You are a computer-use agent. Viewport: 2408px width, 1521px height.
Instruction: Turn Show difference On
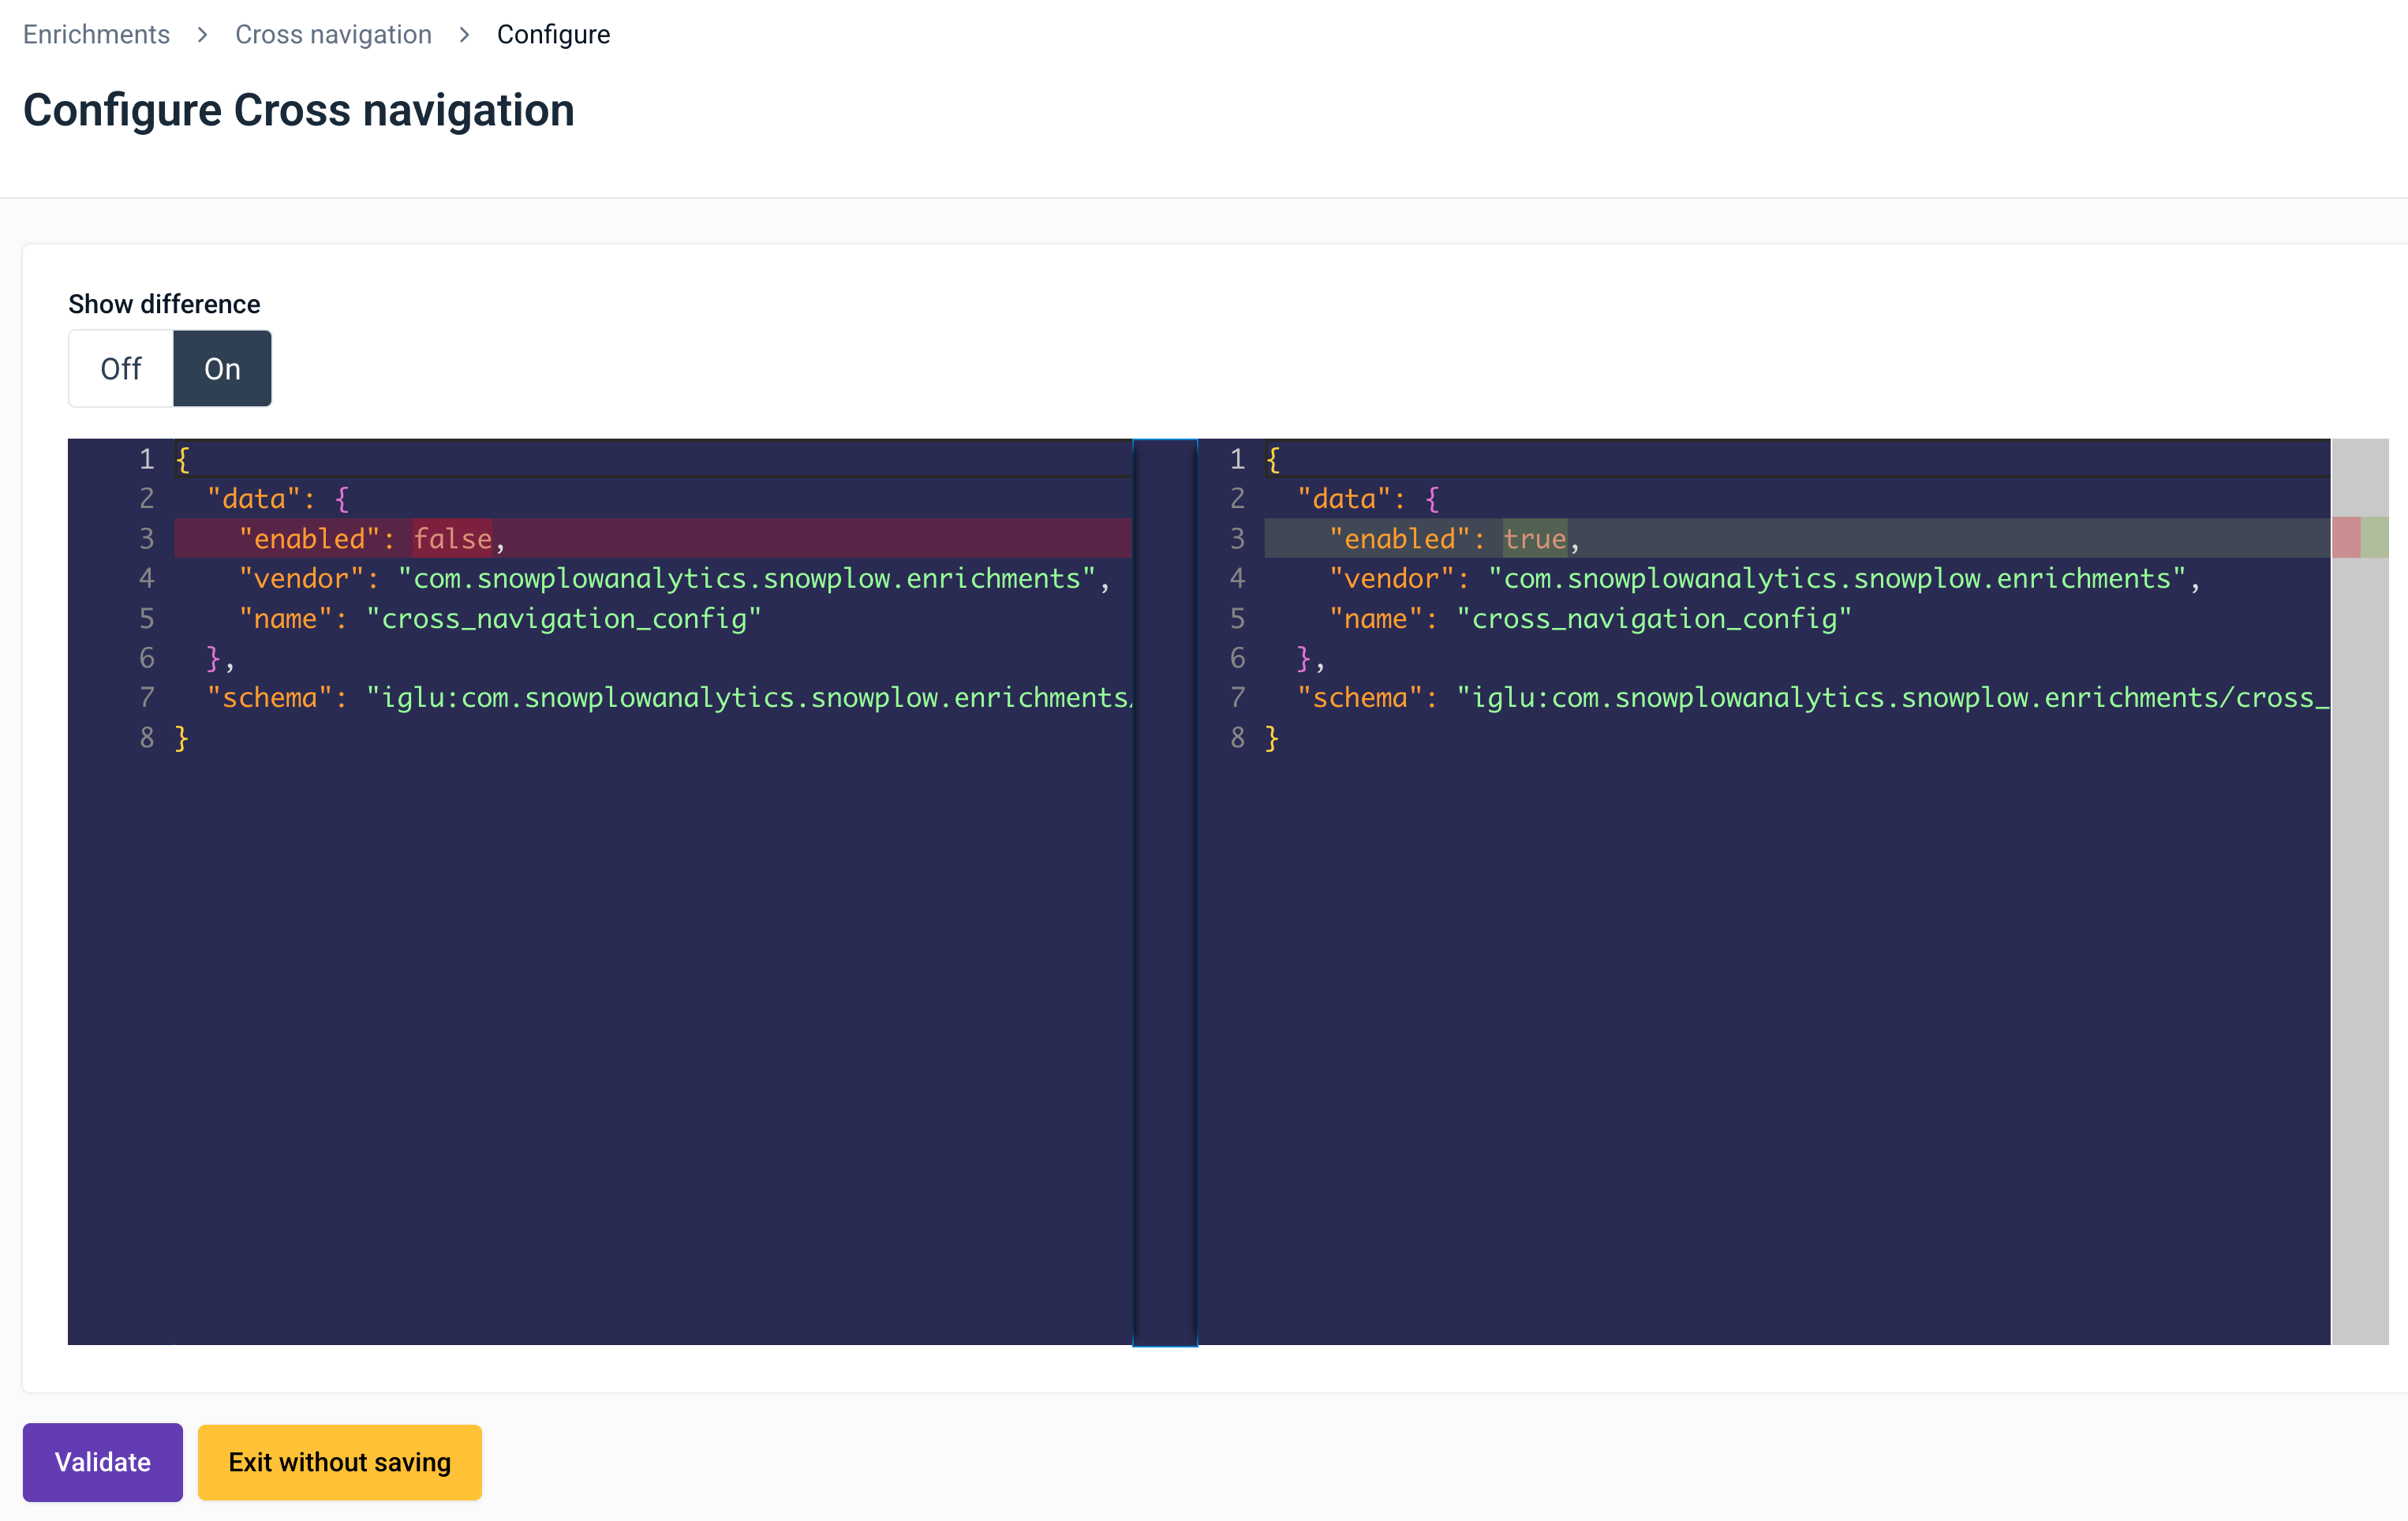[222, 368]
